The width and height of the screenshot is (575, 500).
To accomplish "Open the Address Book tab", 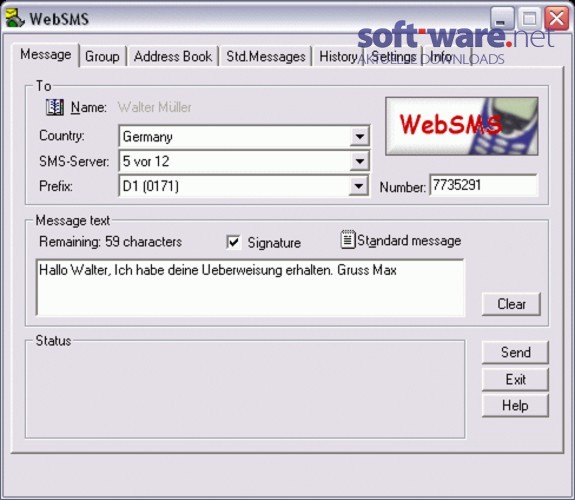I will pos(173,56).
